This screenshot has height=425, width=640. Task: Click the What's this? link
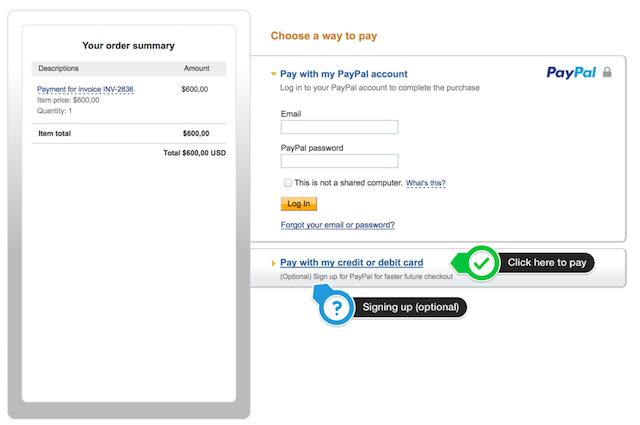click(x=426, y=183)
